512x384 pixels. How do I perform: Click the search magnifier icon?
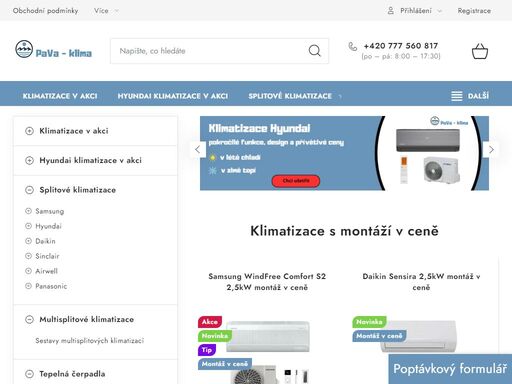[314, 51]
